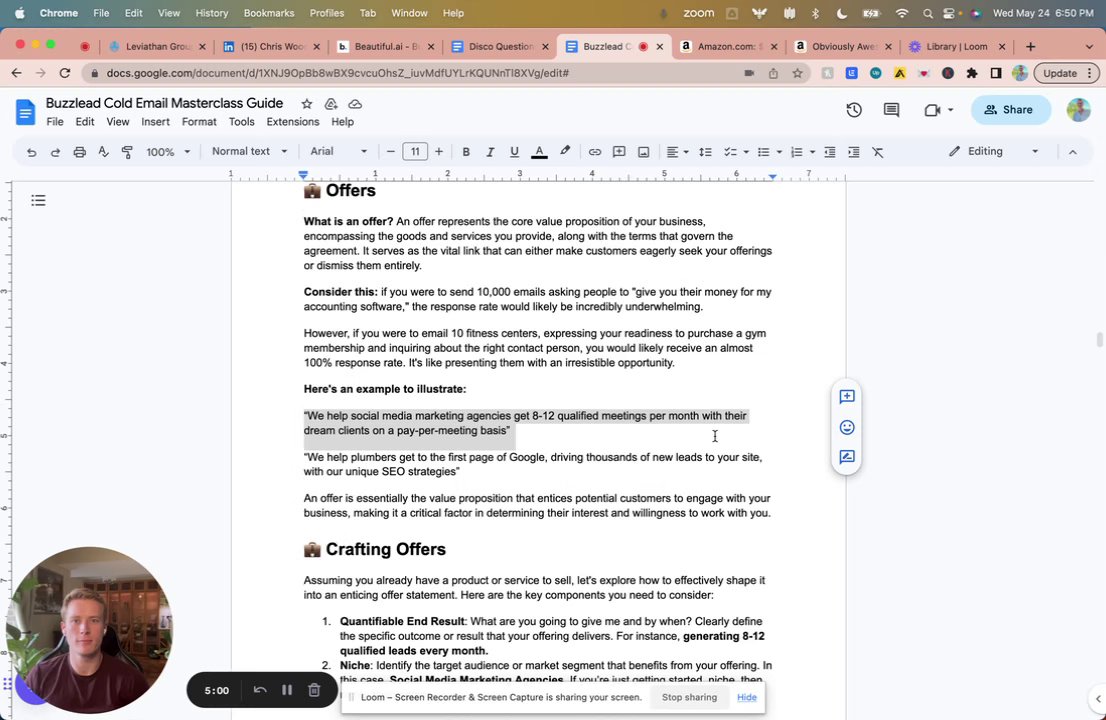Open the Extensions menu in Docs
Viewport: 1106px width, 720px height.
pos(293,122)
